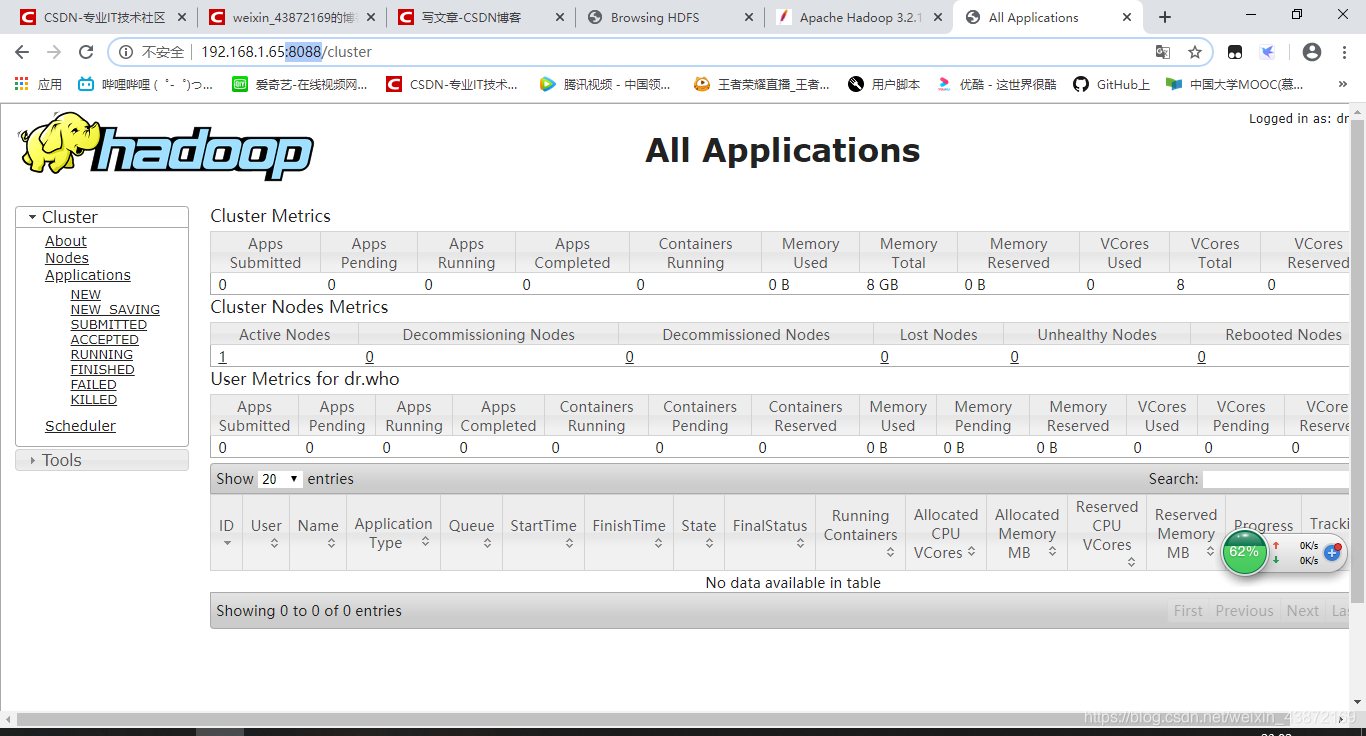Sort by Allocated CPU VCores column
Image resolution: width=1366 pixels, height=736 pixels.
click(946, 533)
